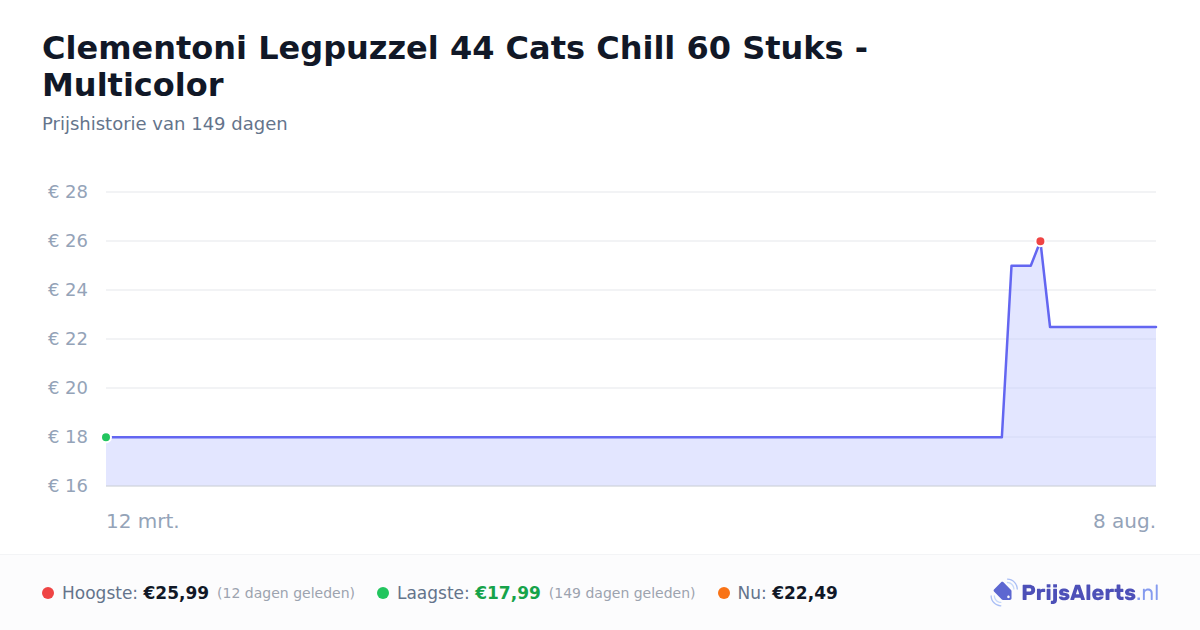
Task: Click the 12 dagen geleden note
Action: click(286, 593)
